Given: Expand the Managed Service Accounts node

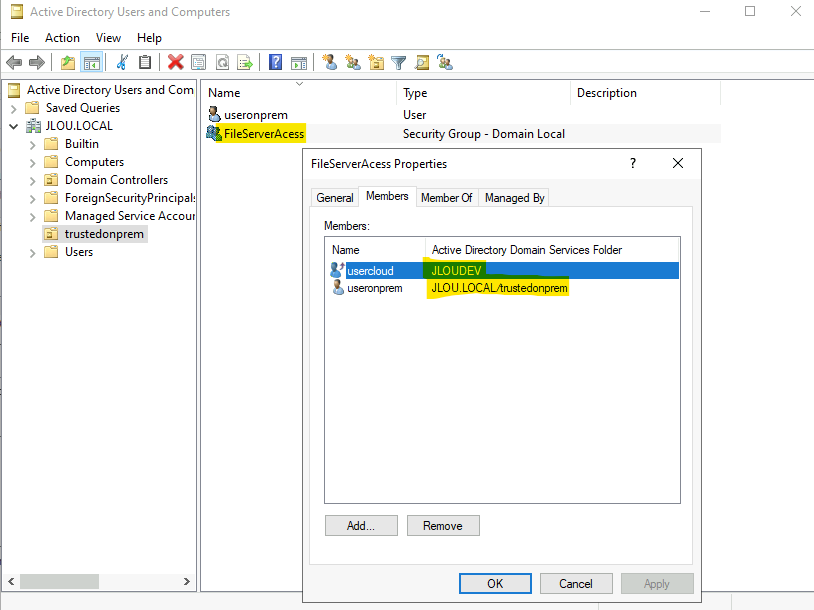Looking at the screenshot, I should tap(33, 216).
